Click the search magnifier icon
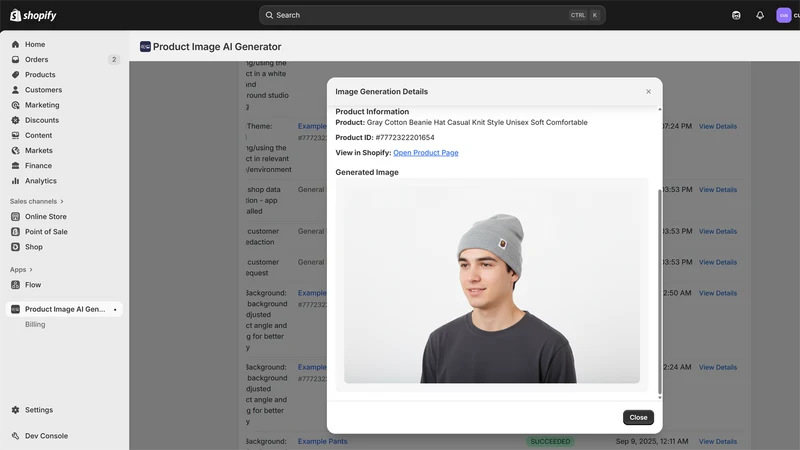Viewport: 800px width, 450px height. (x=269, y=15)
